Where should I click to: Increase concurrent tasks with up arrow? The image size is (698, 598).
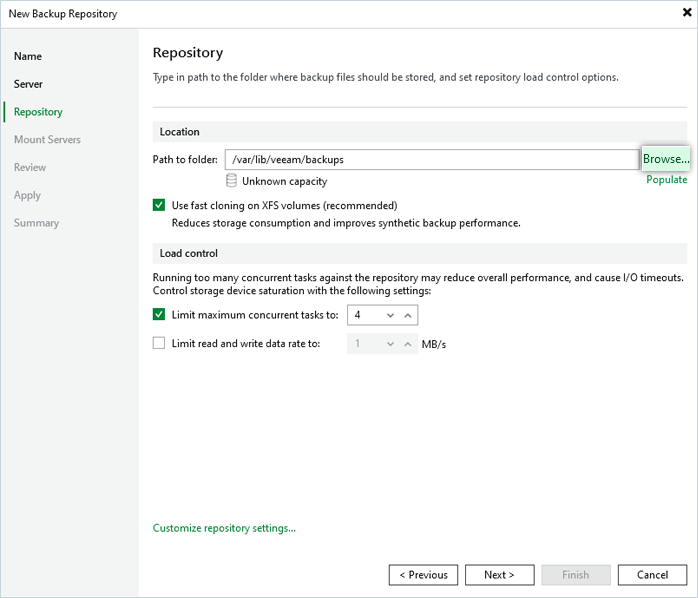coord(407,315)
